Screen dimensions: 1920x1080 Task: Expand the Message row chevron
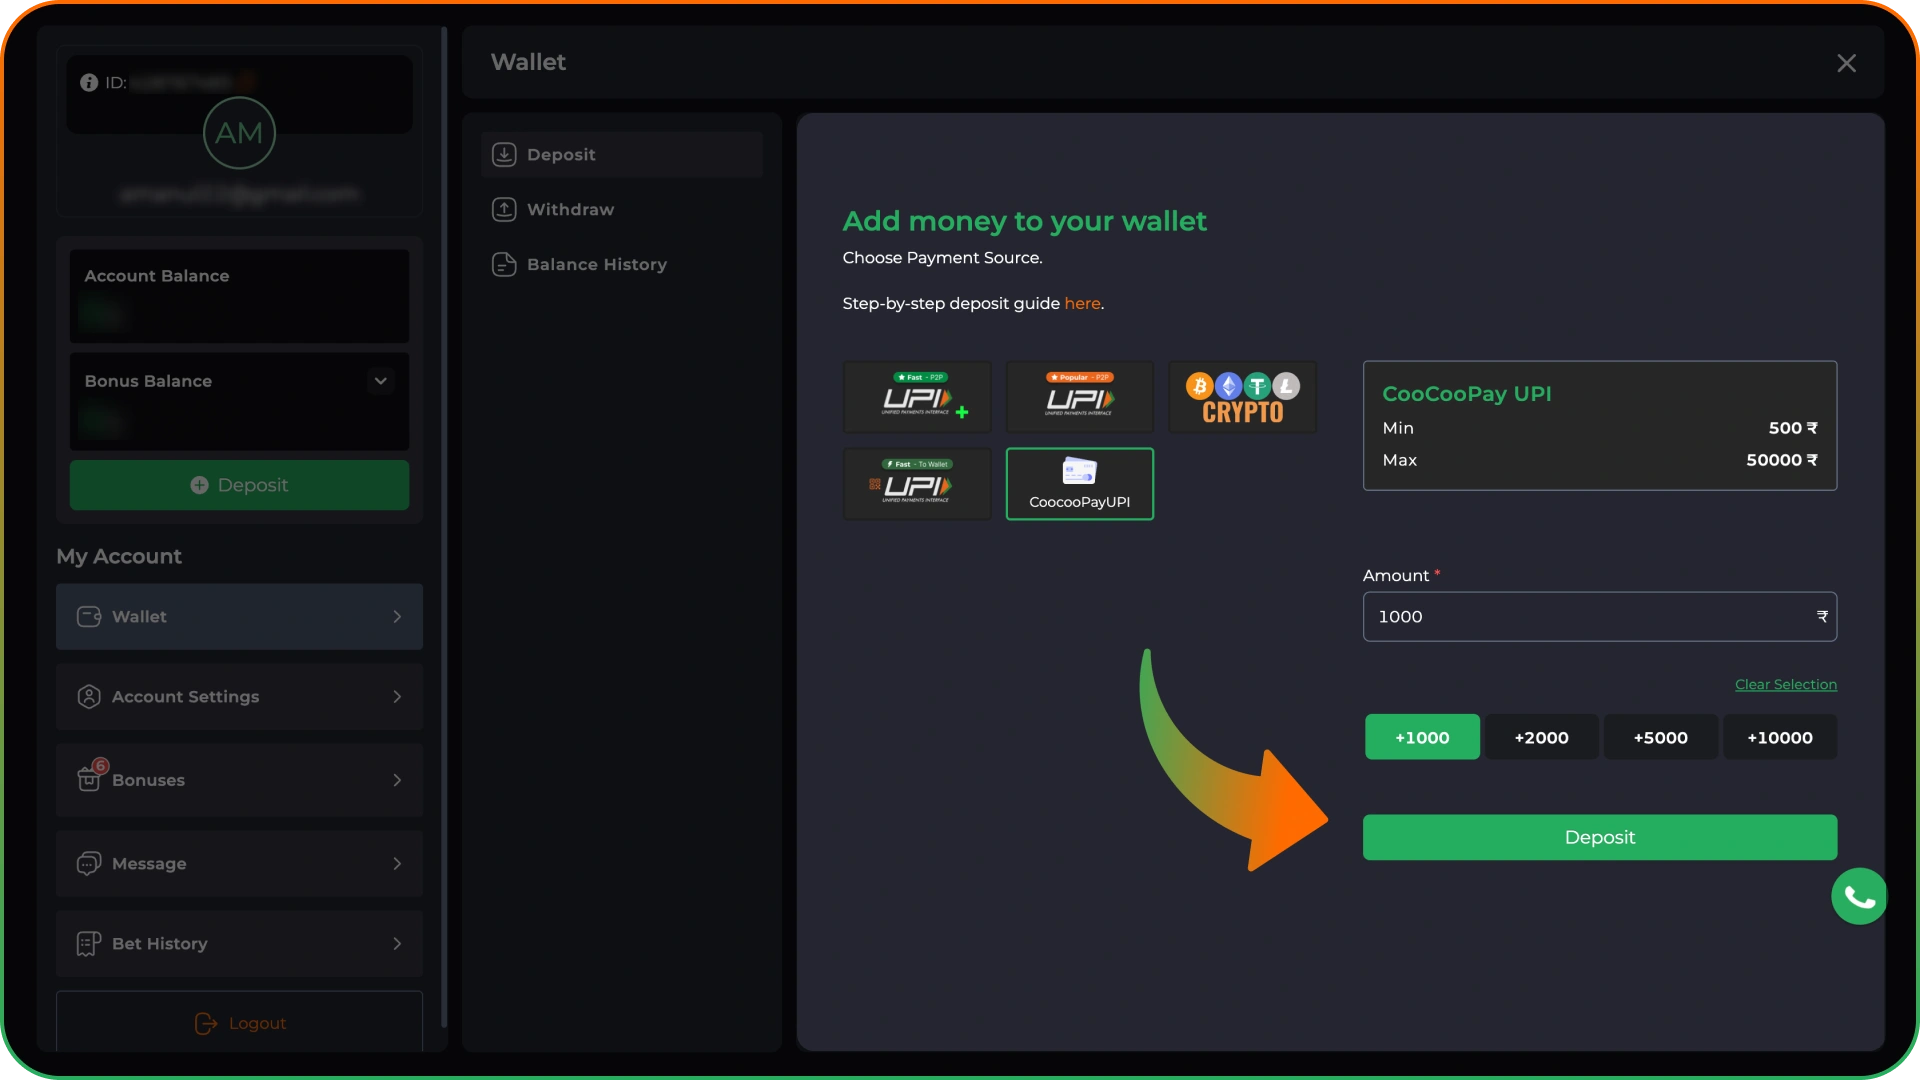pos(397,863)
